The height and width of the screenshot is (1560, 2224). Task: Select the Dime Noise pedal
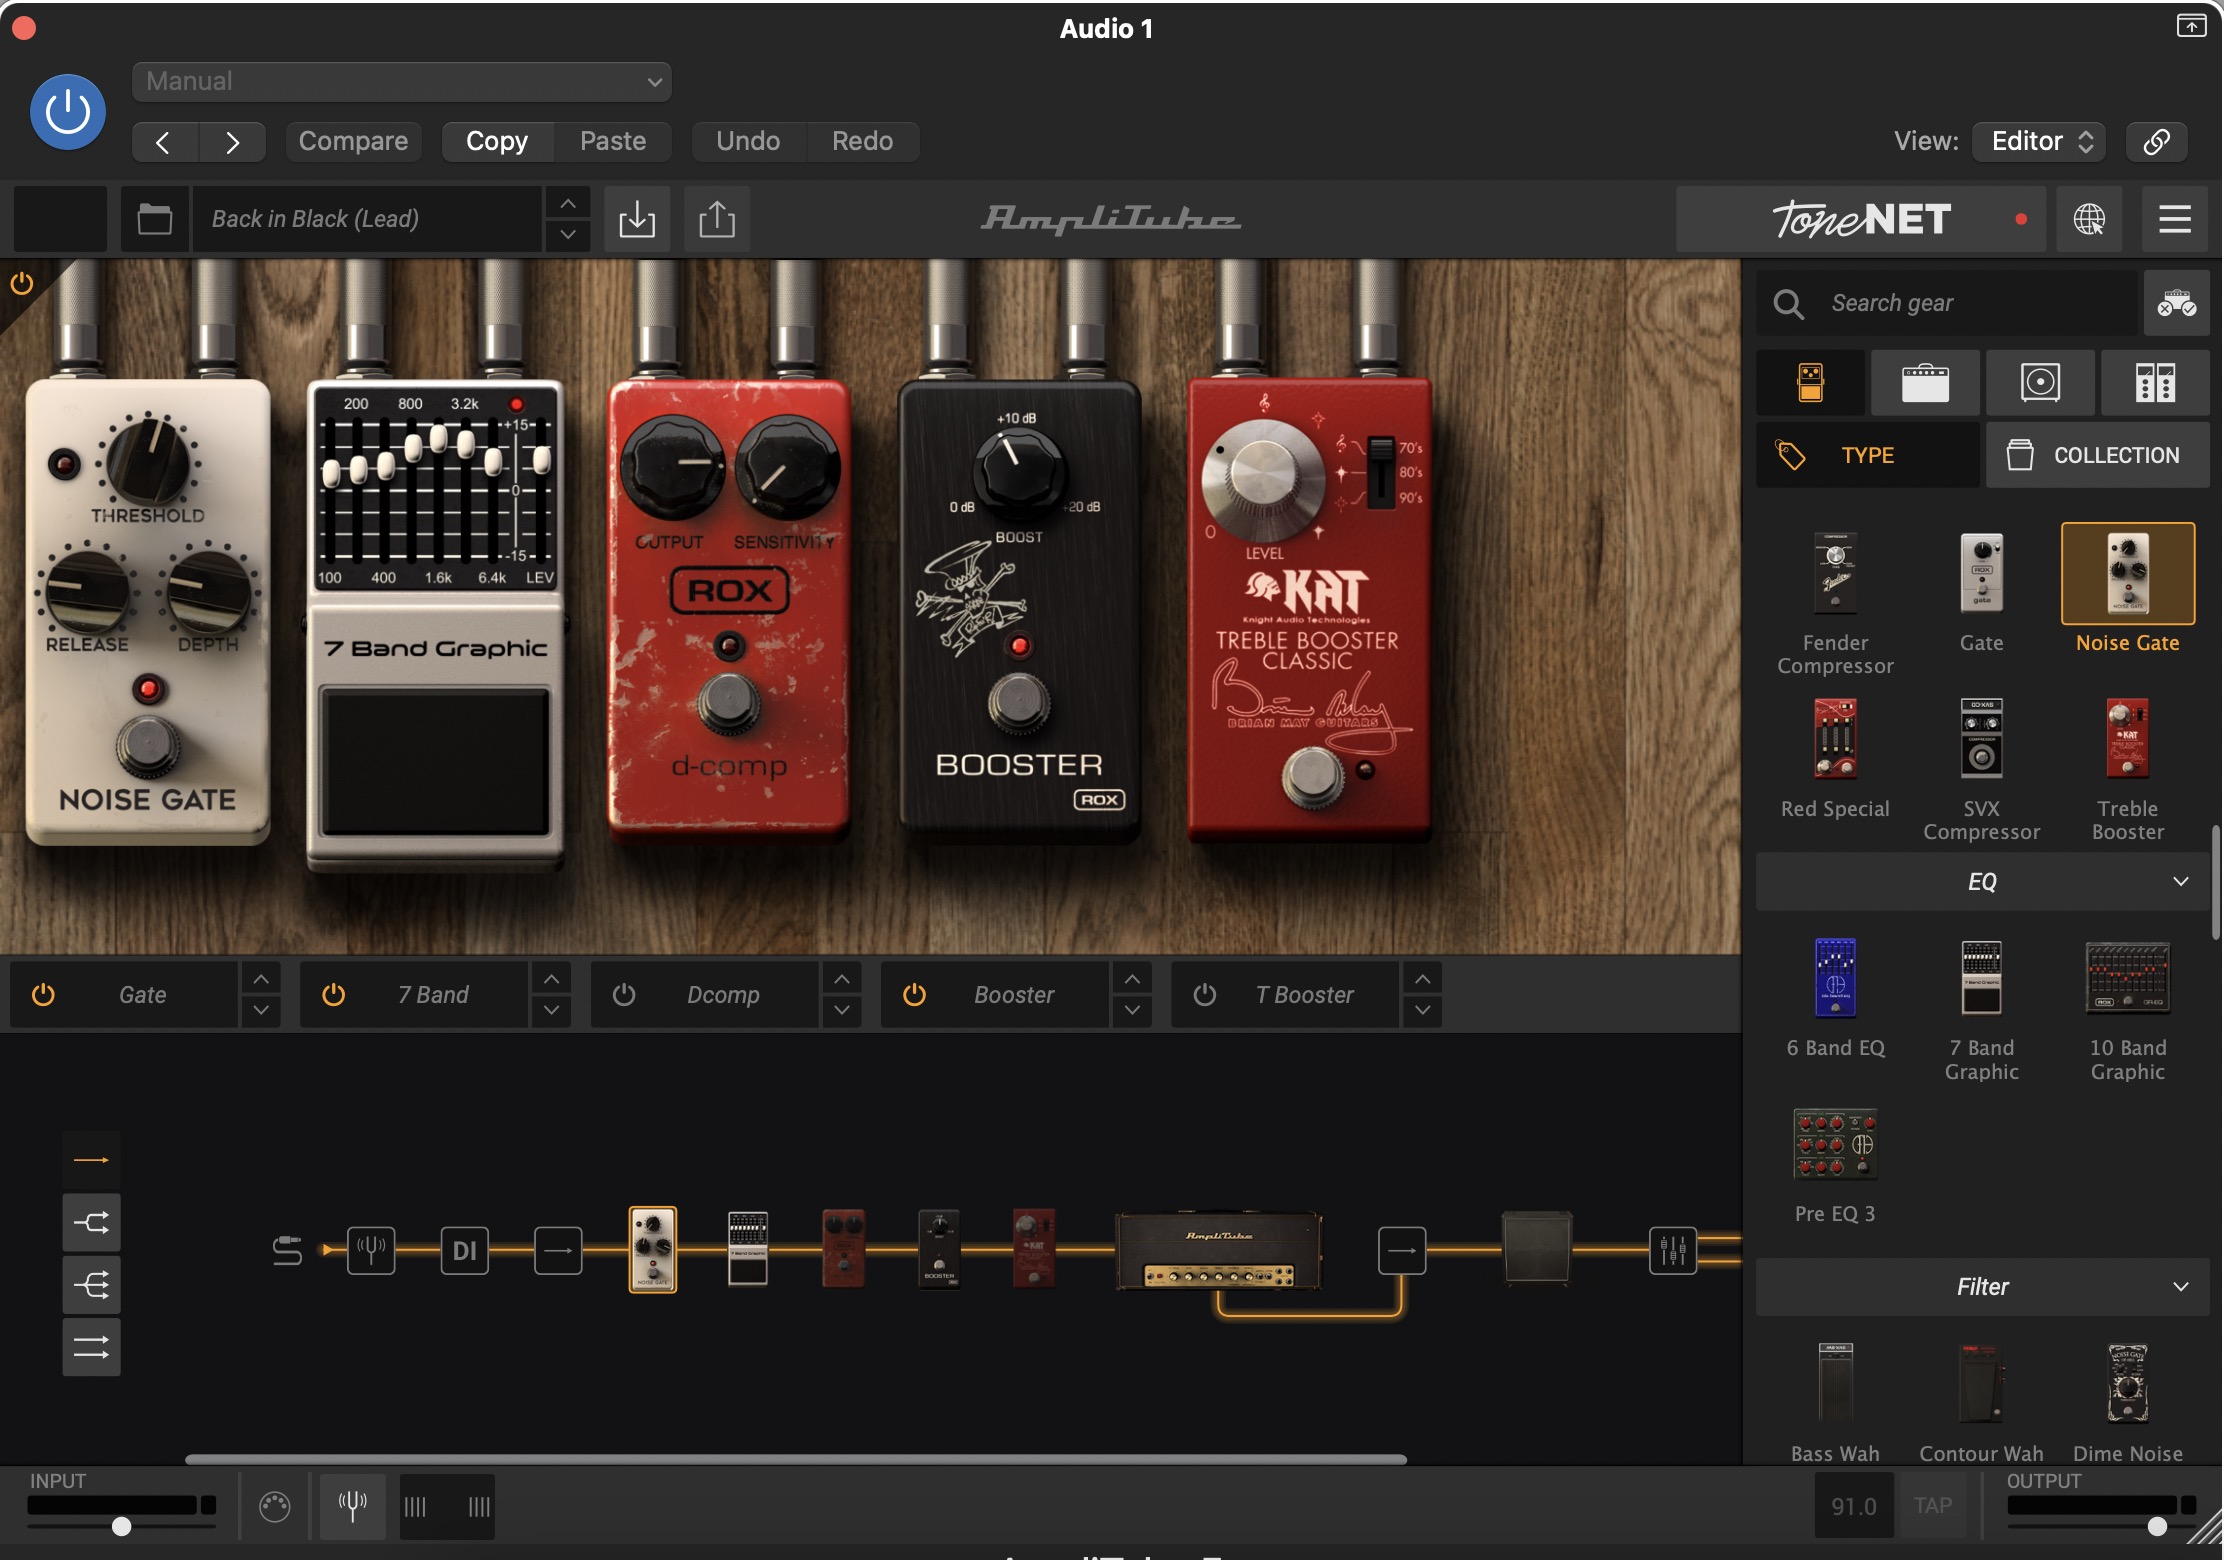(2127, 1383)
